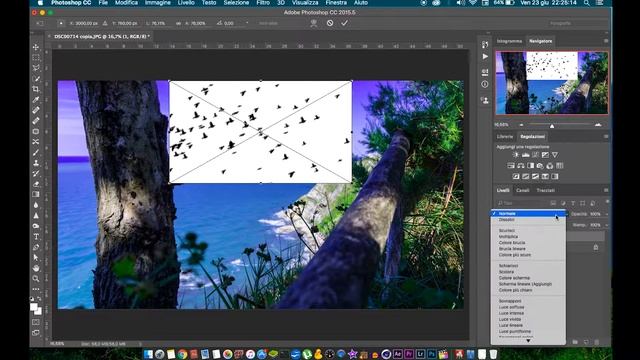640x360 pixels.
Task: Select the Move tool
Action: (36, 47)
